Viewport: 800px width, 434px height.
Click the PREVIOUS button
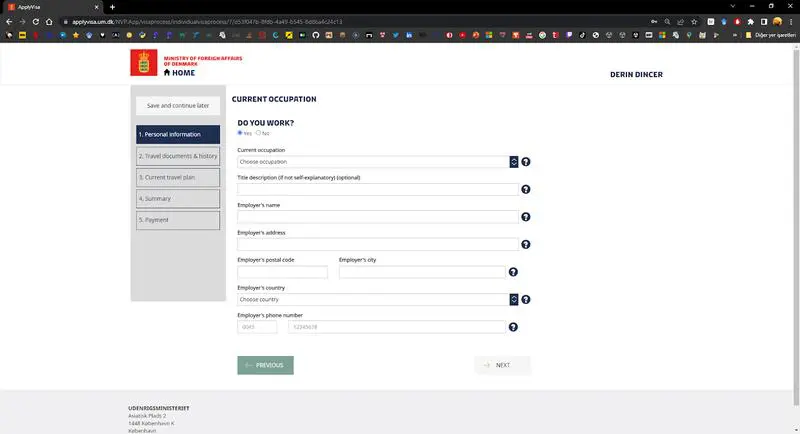(265, 365)
